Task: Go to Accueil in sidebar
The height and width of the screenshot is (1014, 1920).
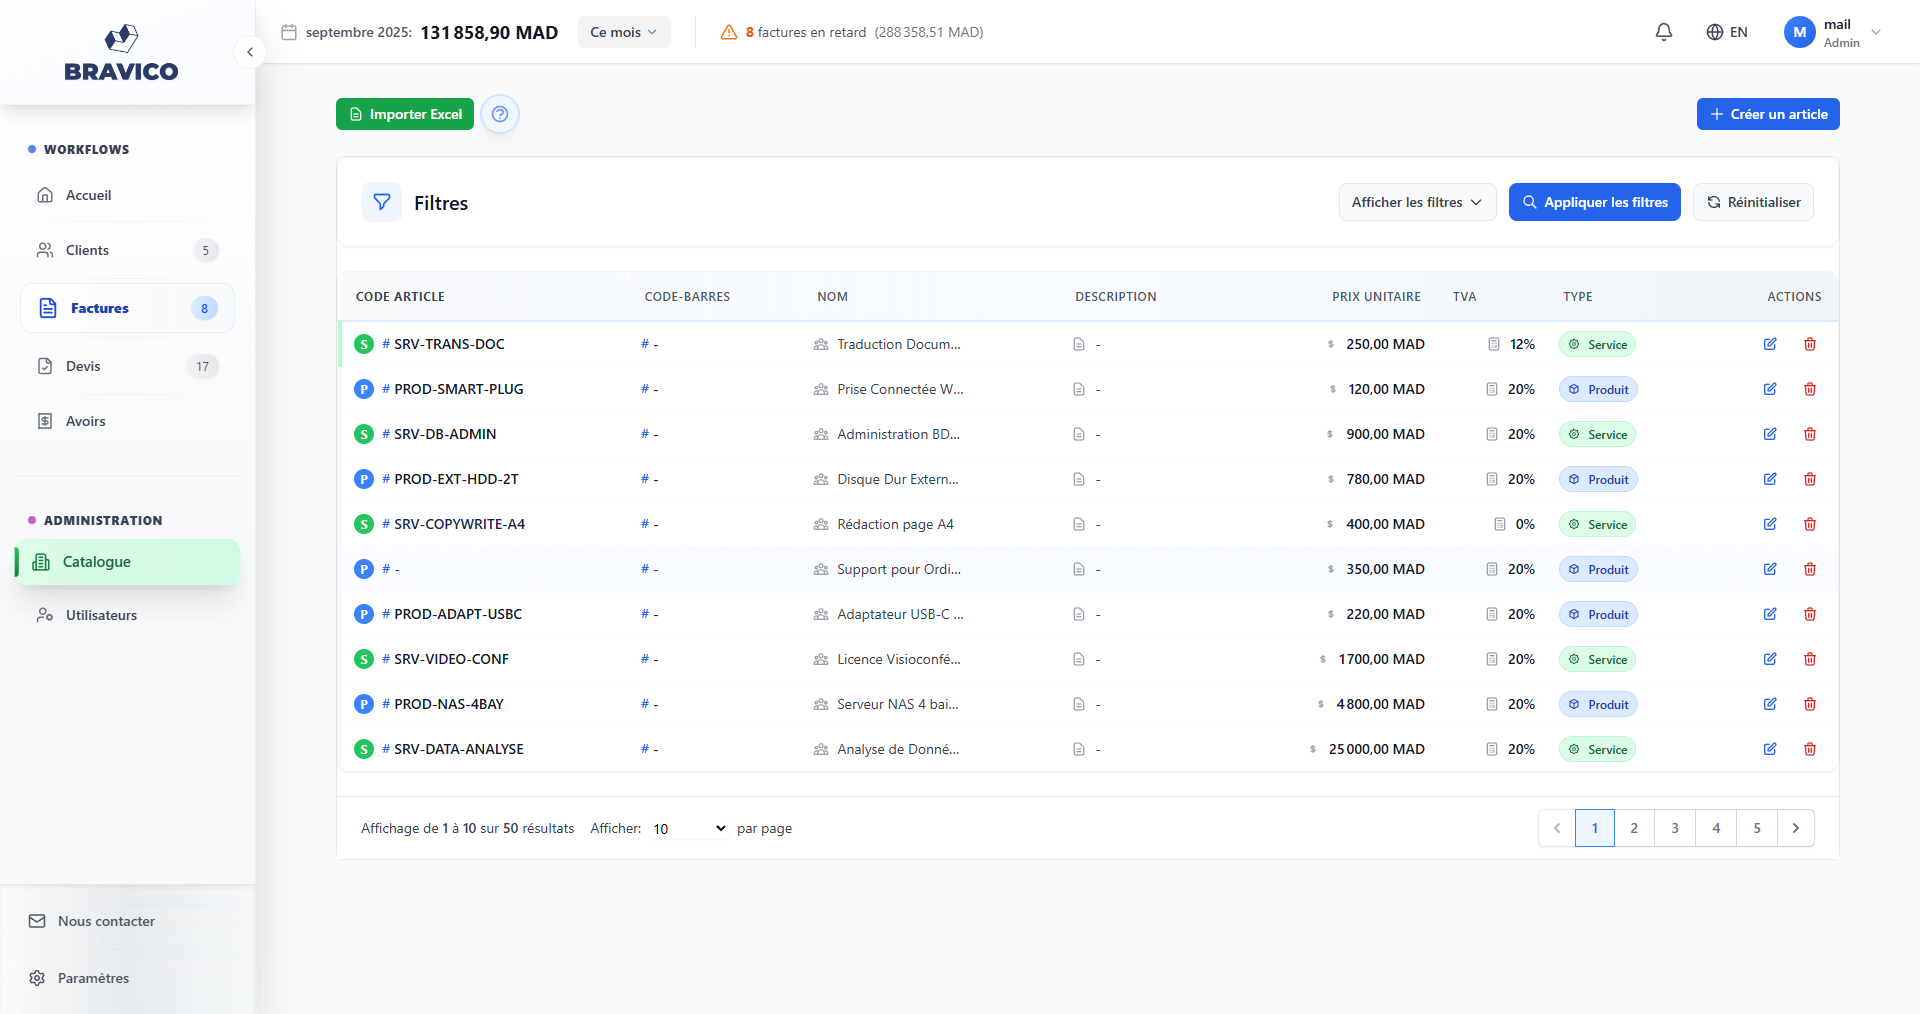Action: 127,195
